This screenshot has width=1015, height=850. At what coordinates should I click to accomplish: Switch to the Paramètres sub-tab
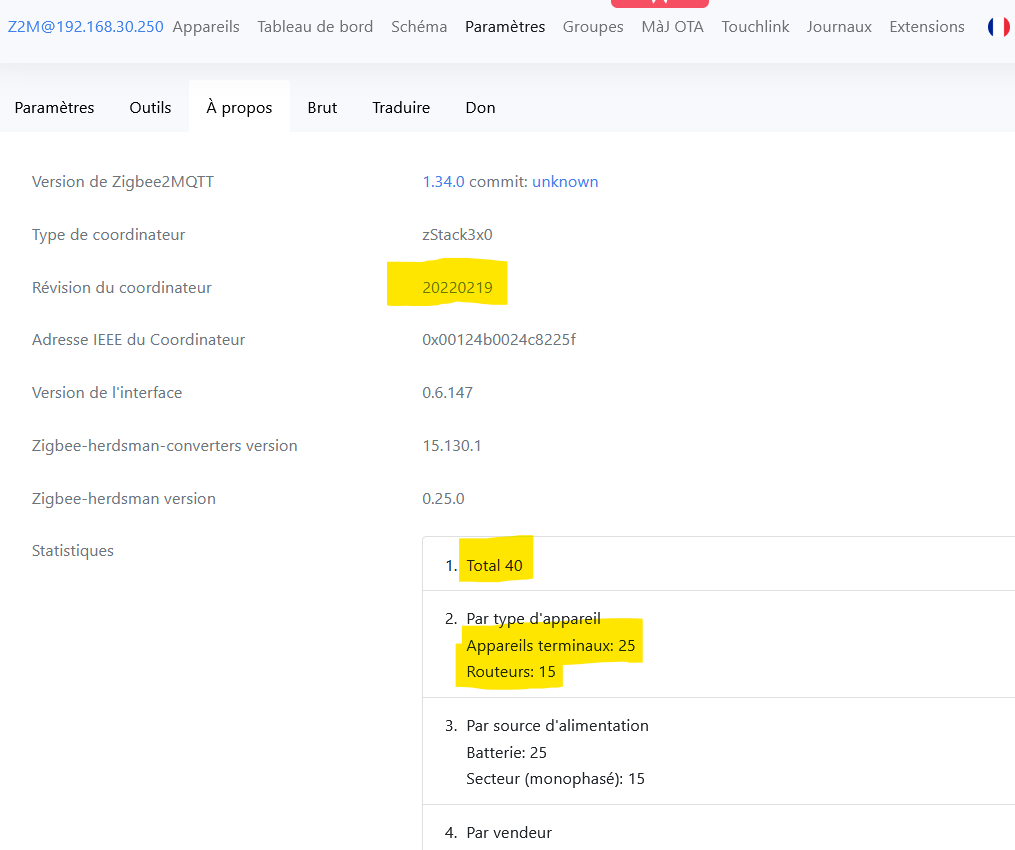pos(54,107)
